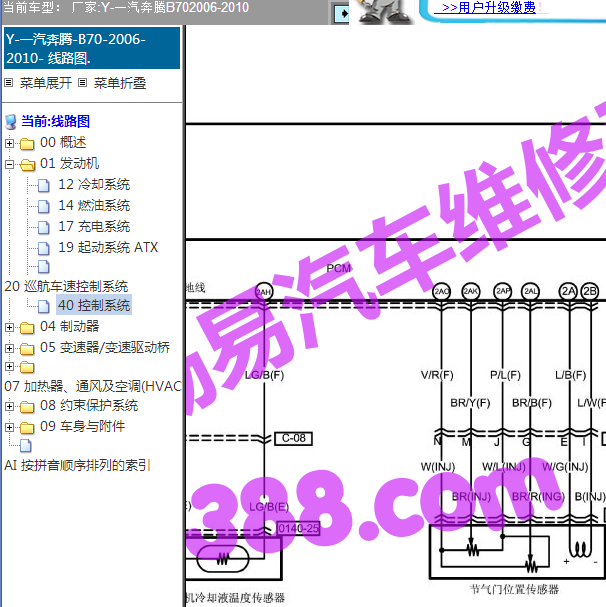This screenshot has width=606, height=607.
Task: Click the V/R(F) wire label
Action: 437,375
